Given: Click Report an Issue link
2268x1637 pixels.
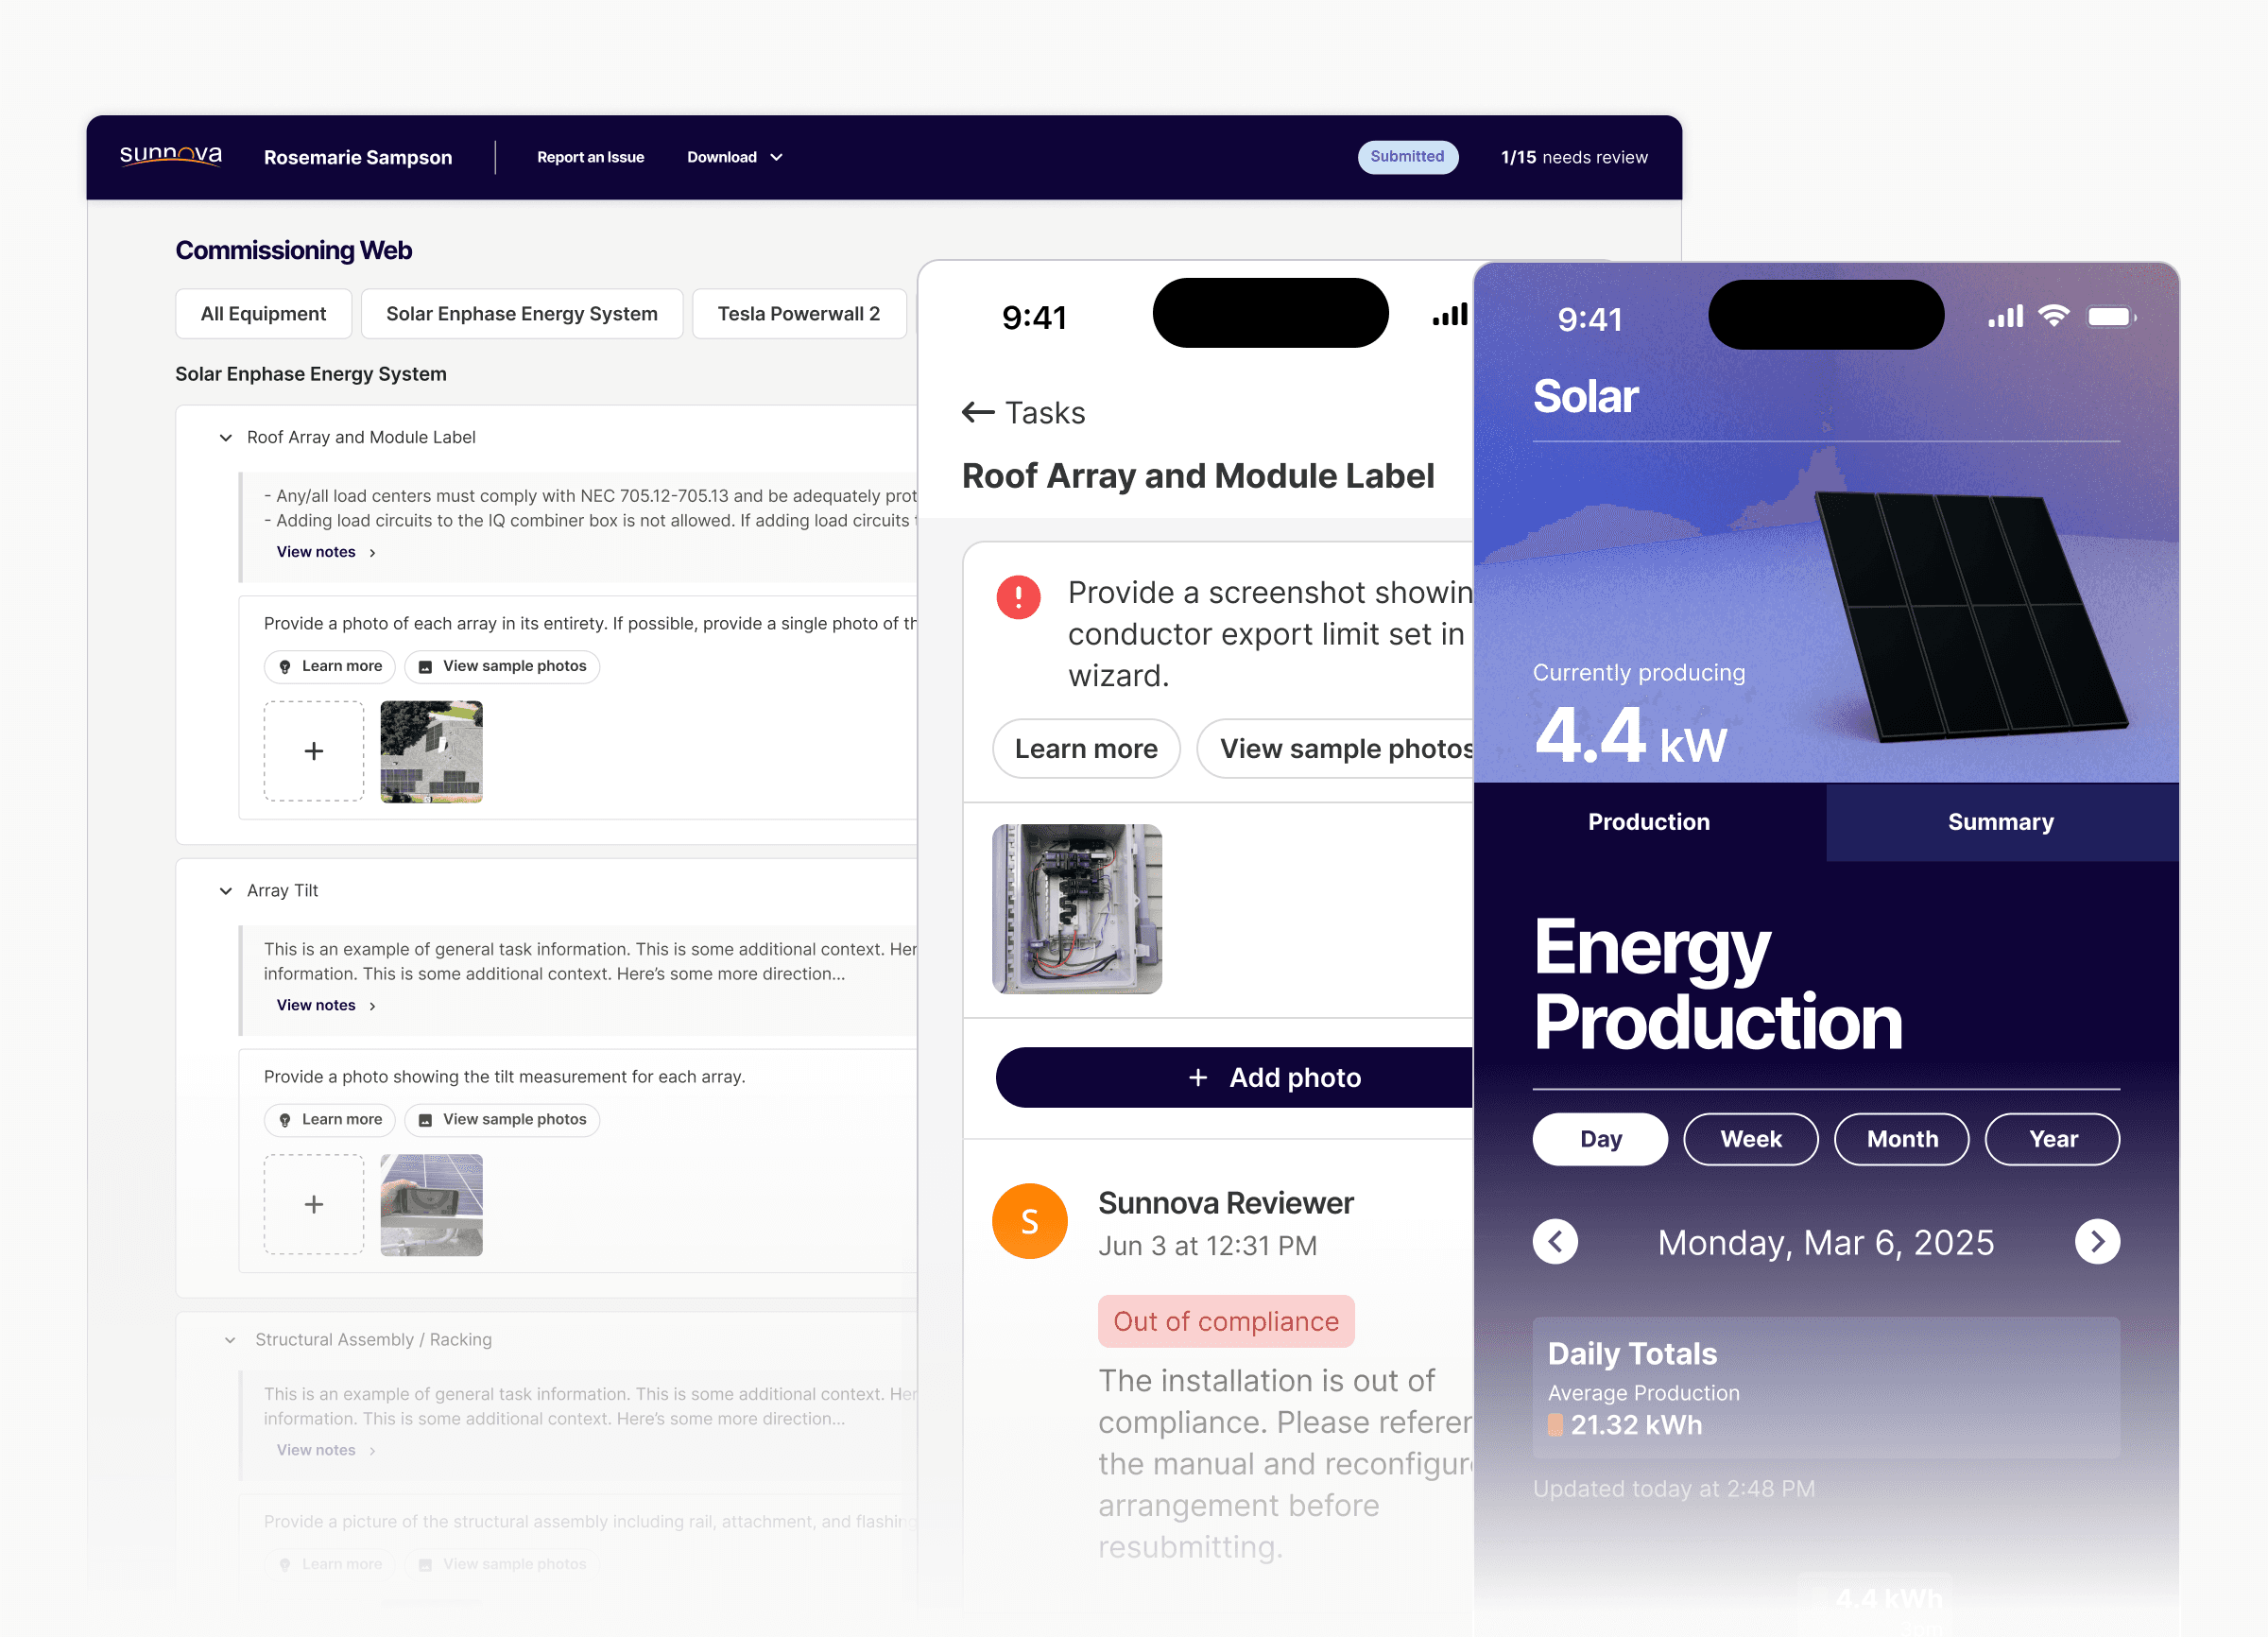Looking at the screenshot, I should [590, 157].
